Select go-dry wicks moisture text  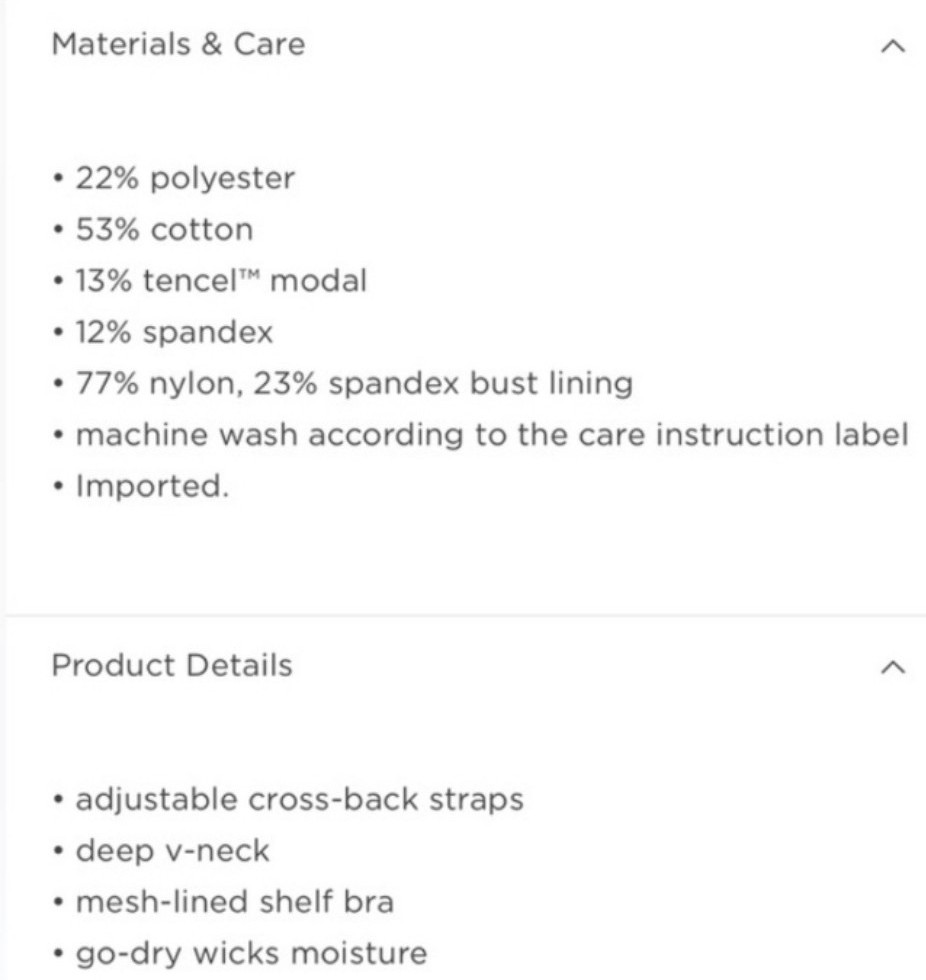click(x=251, y=954)
